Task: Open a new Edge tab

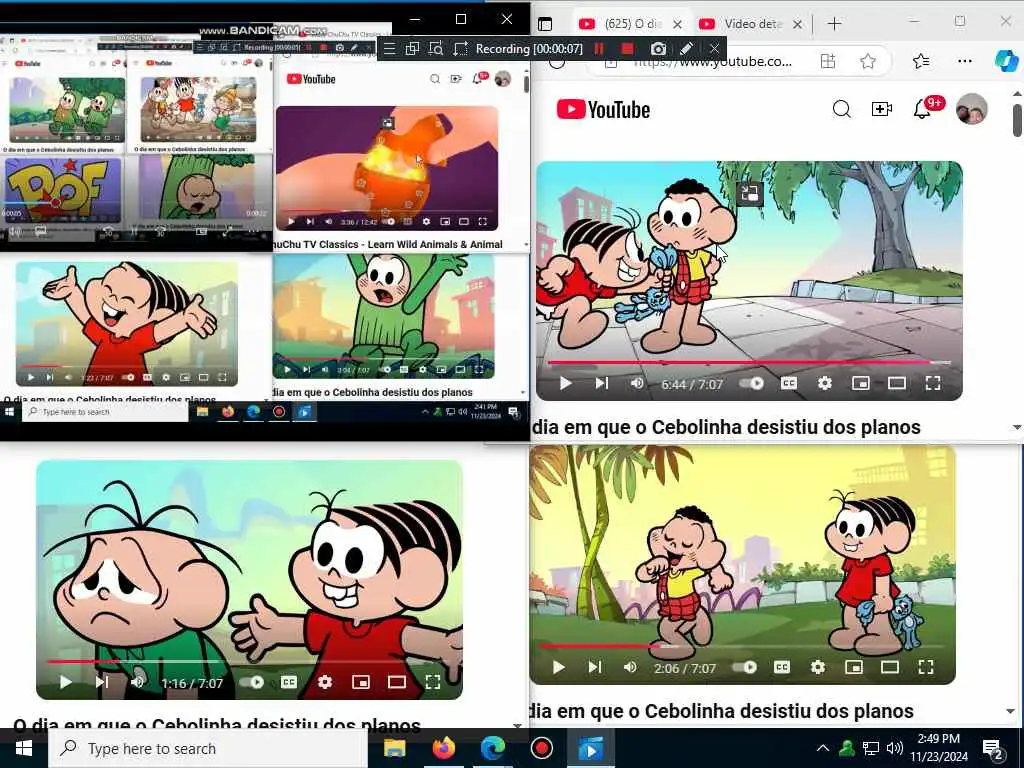Action: point(834,24)
